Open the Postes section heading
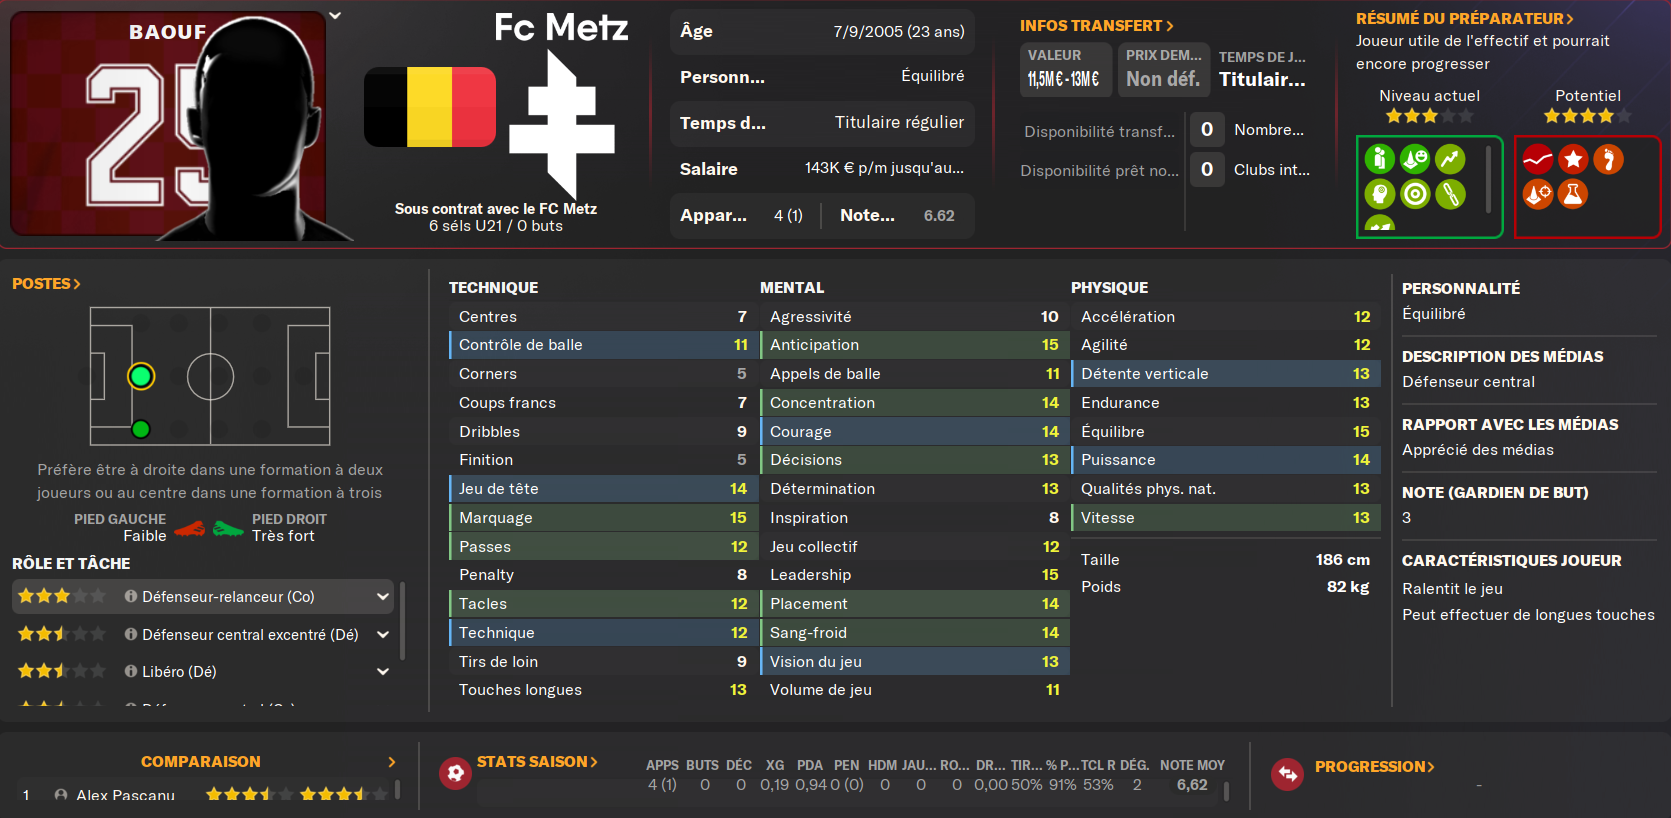 tap(46, 284)
